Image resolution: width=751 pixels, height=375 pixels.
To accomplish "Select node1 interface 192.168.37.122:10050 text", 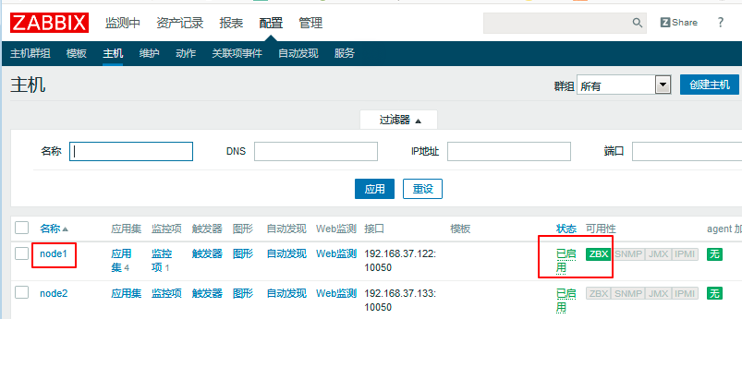I will pos(400,261).
